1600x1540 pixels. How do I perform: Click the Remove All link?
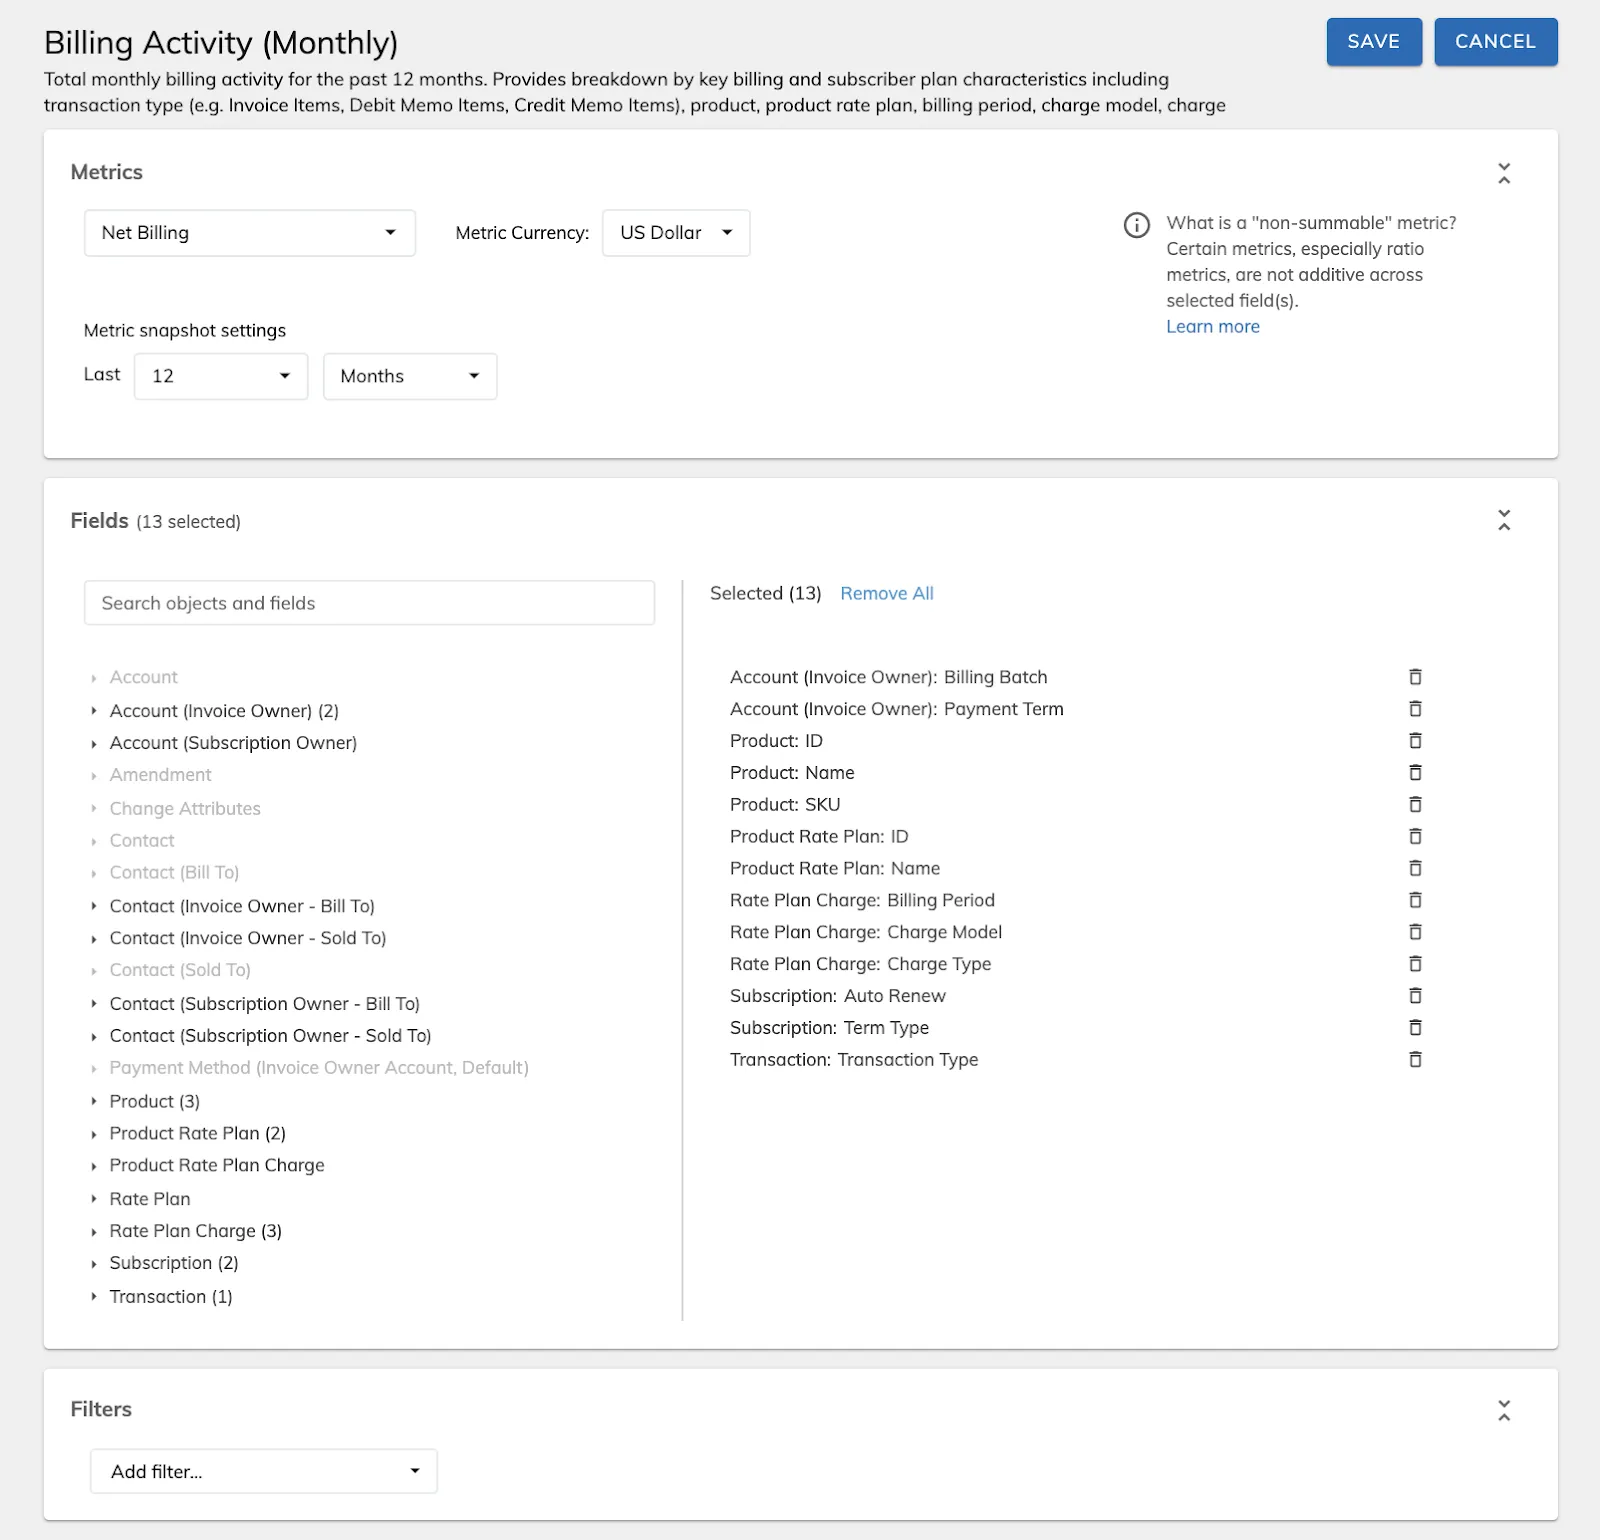(887, 594)
